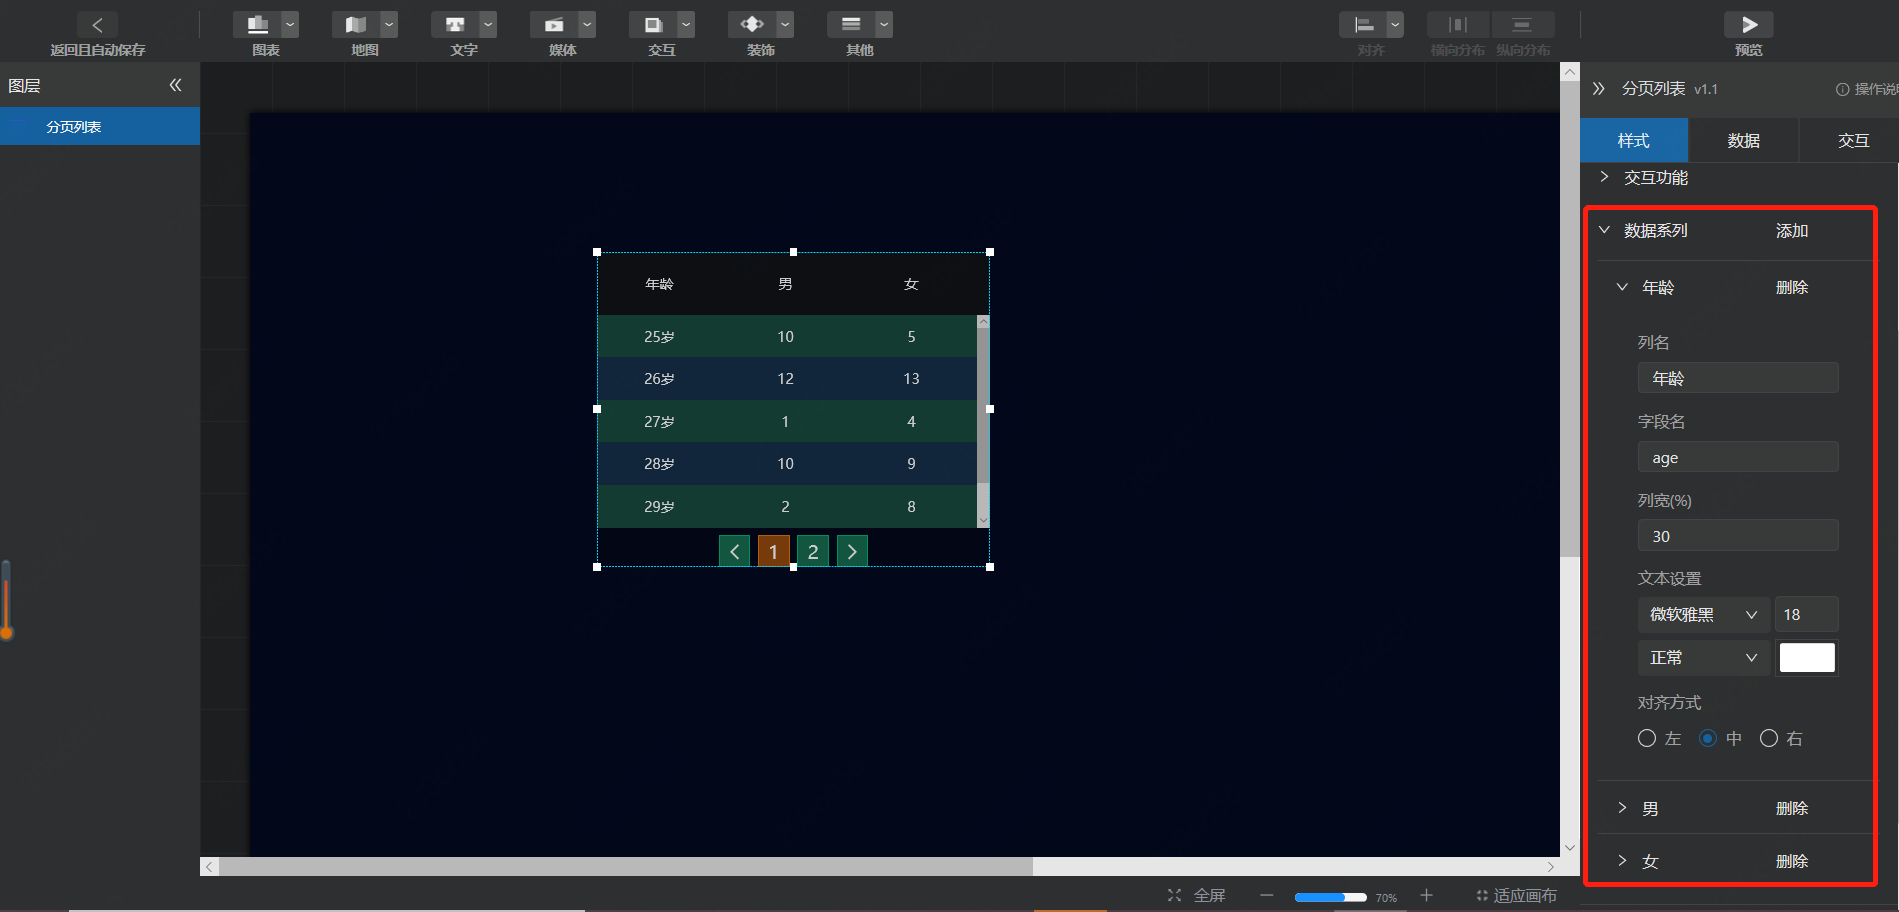Zoom in with the plus icon
The image size is (1899, 912).
click(x=1427, y=896)
